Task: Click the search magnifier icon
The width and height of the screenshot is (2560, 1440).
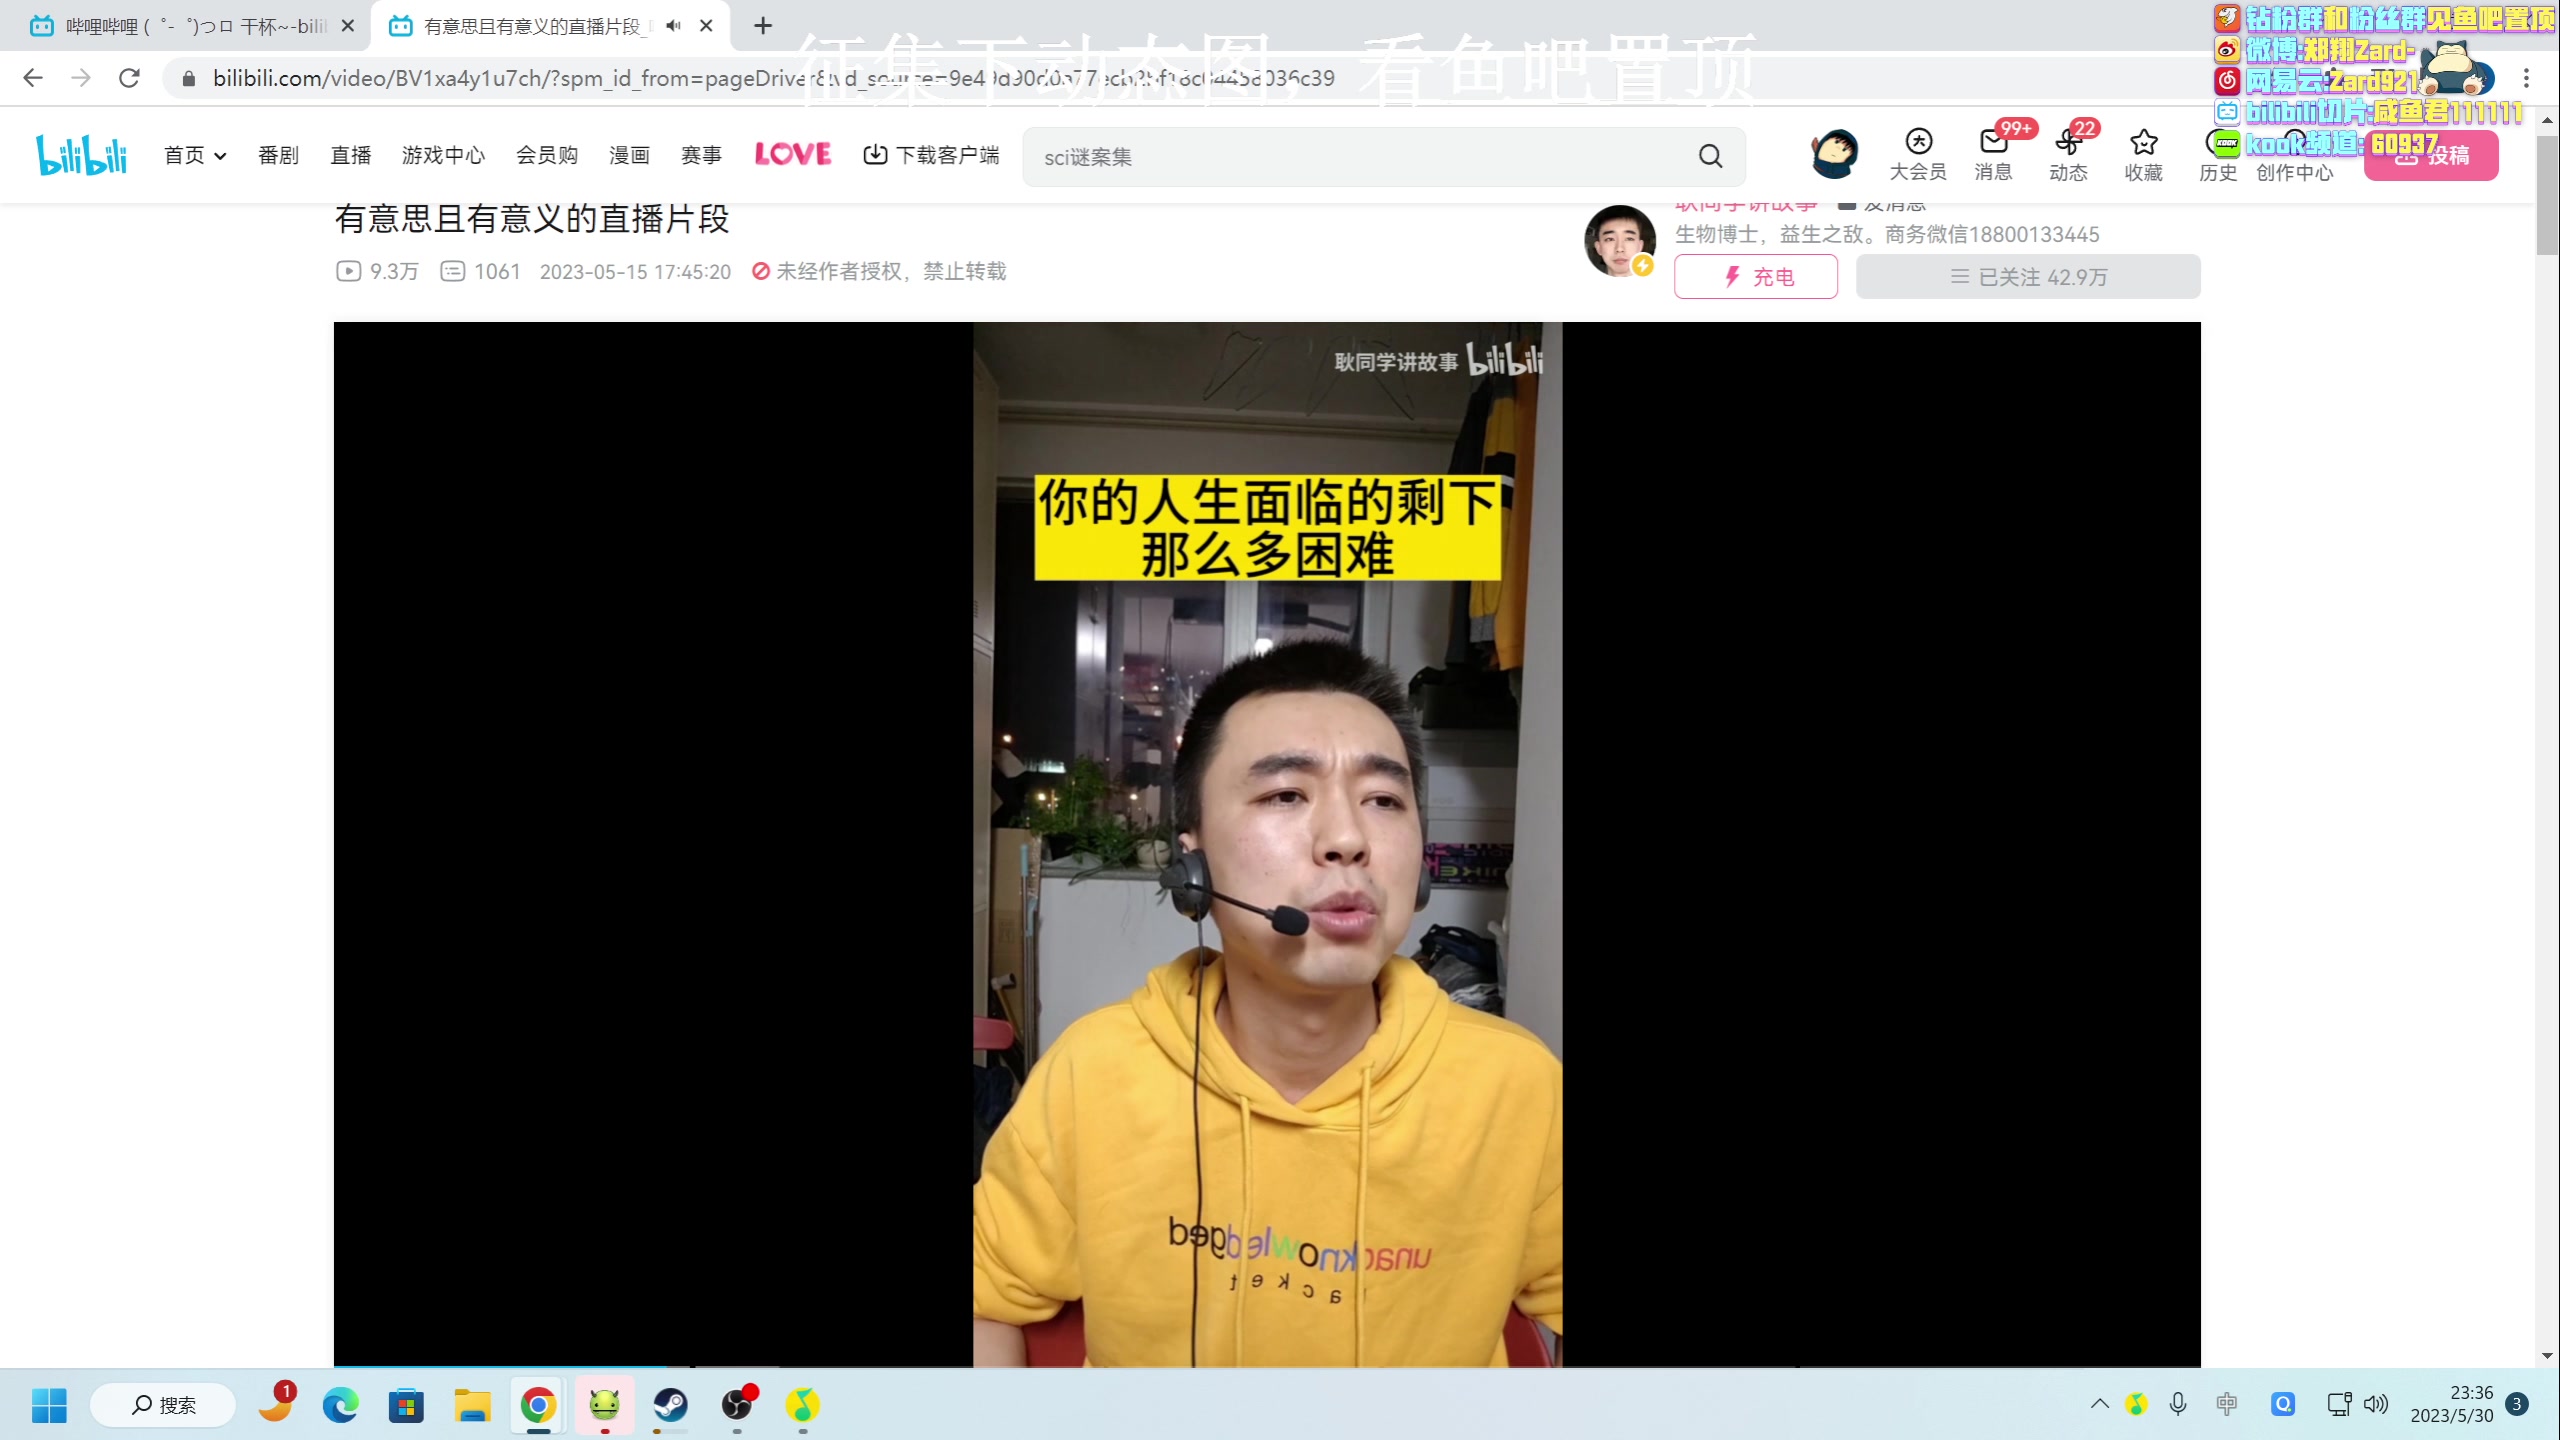Action: 1710,156
